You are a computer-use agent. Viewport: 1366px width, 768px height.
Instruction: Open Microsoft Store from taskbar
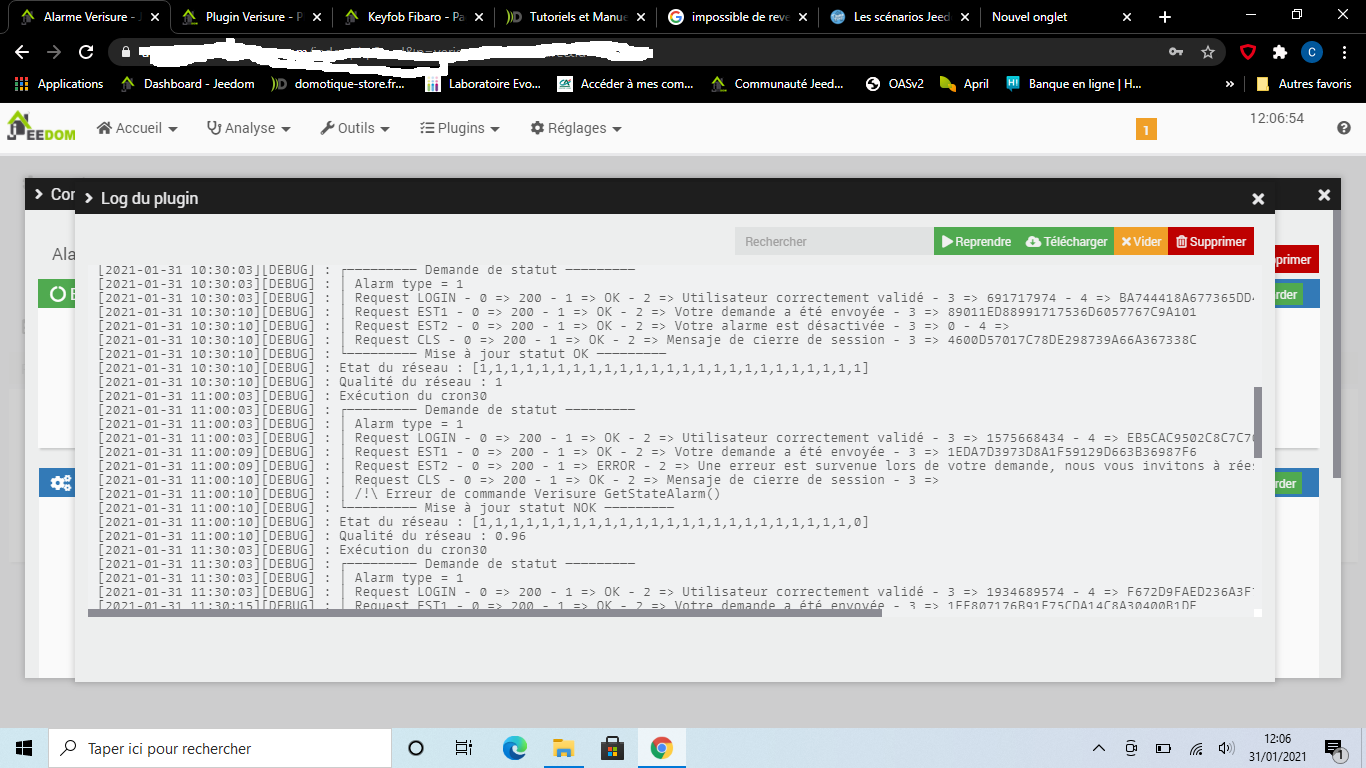coord(612,748)
